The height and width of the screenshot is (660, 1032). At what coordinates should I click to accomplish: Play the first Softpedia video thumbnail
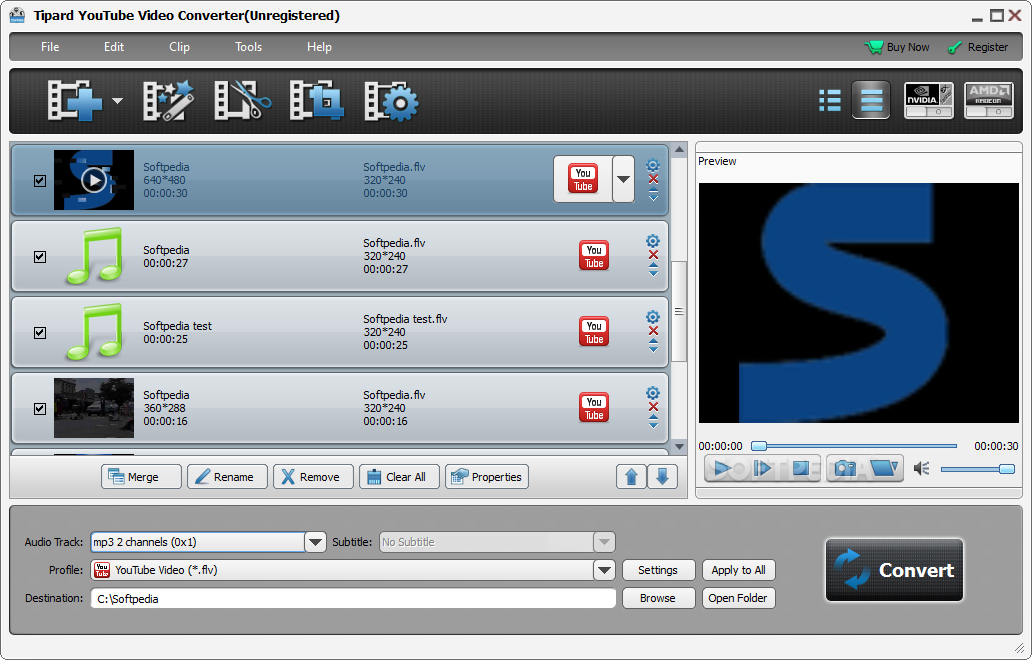click(94, 180)
